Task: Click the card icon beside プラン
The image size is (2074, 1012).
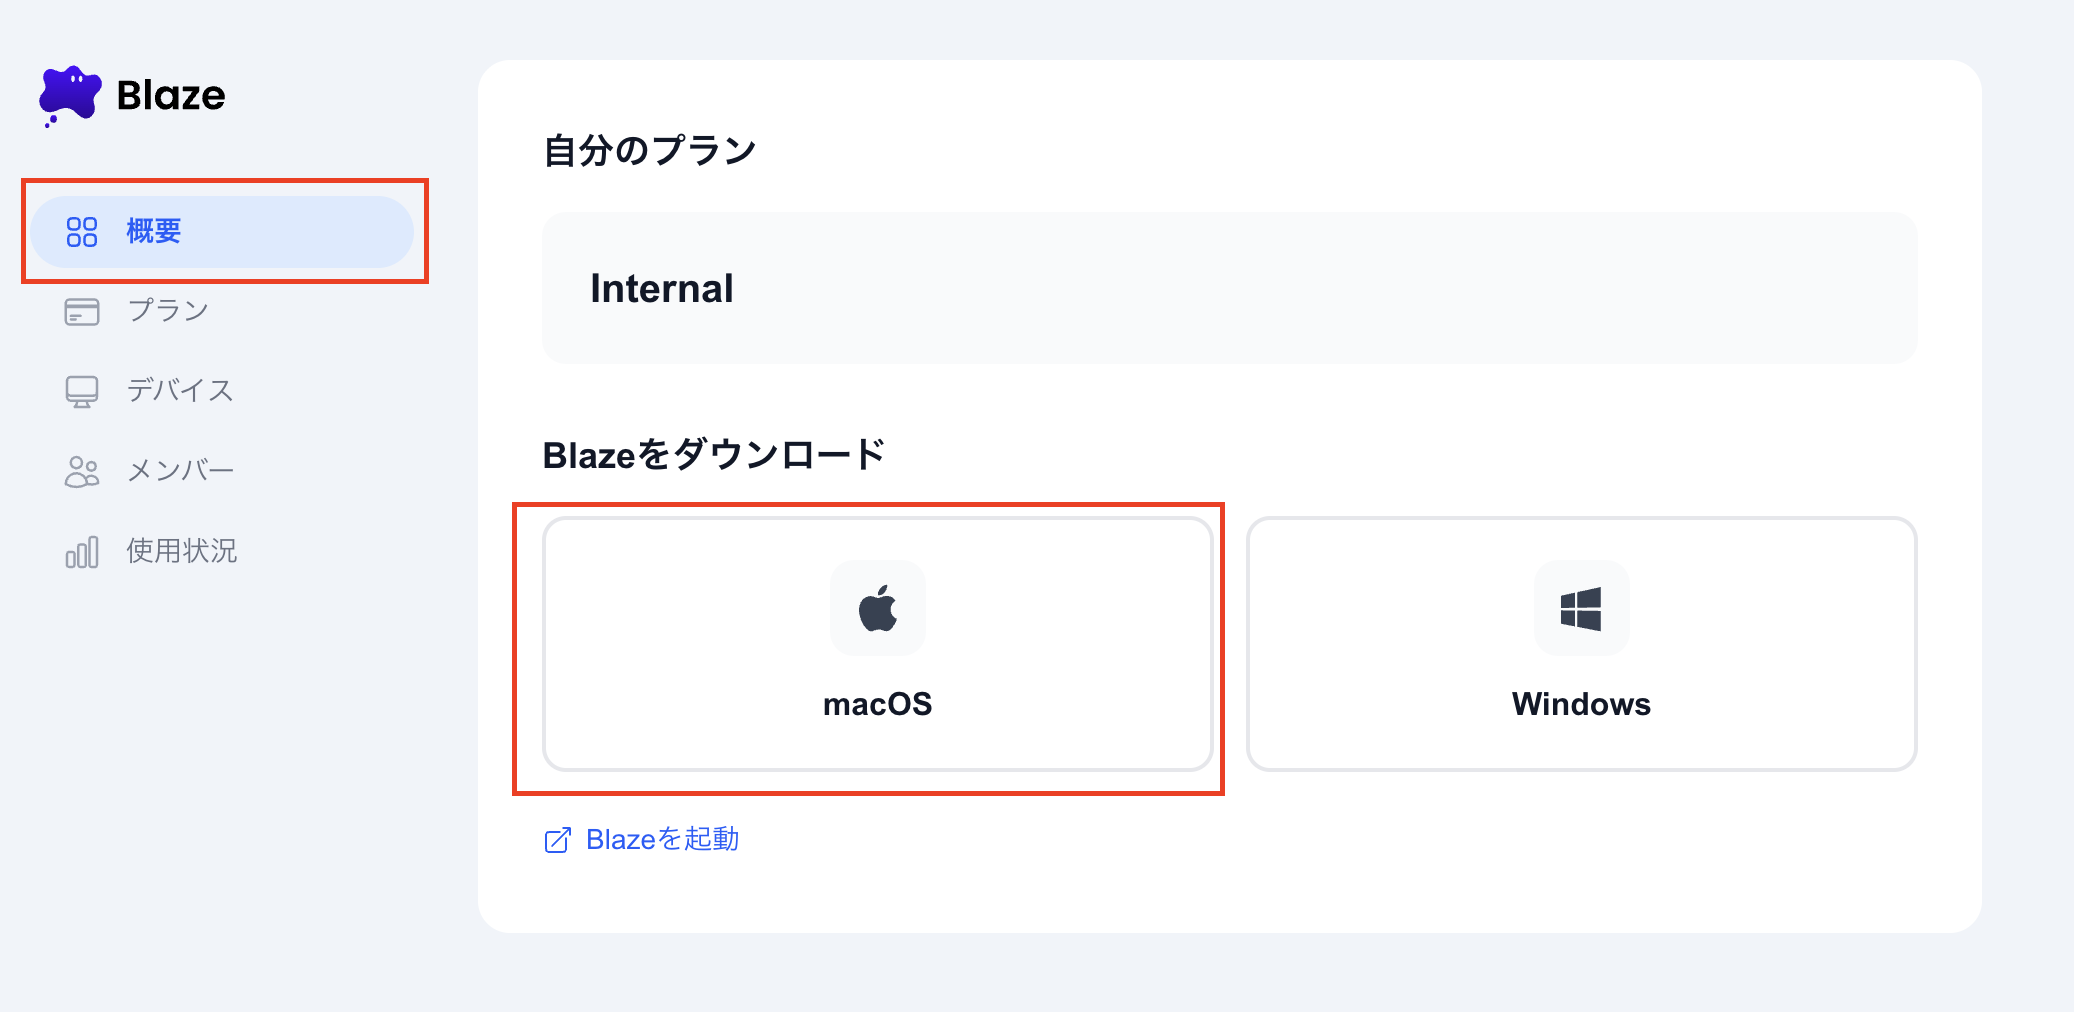Action: click(x=82, y=312)
